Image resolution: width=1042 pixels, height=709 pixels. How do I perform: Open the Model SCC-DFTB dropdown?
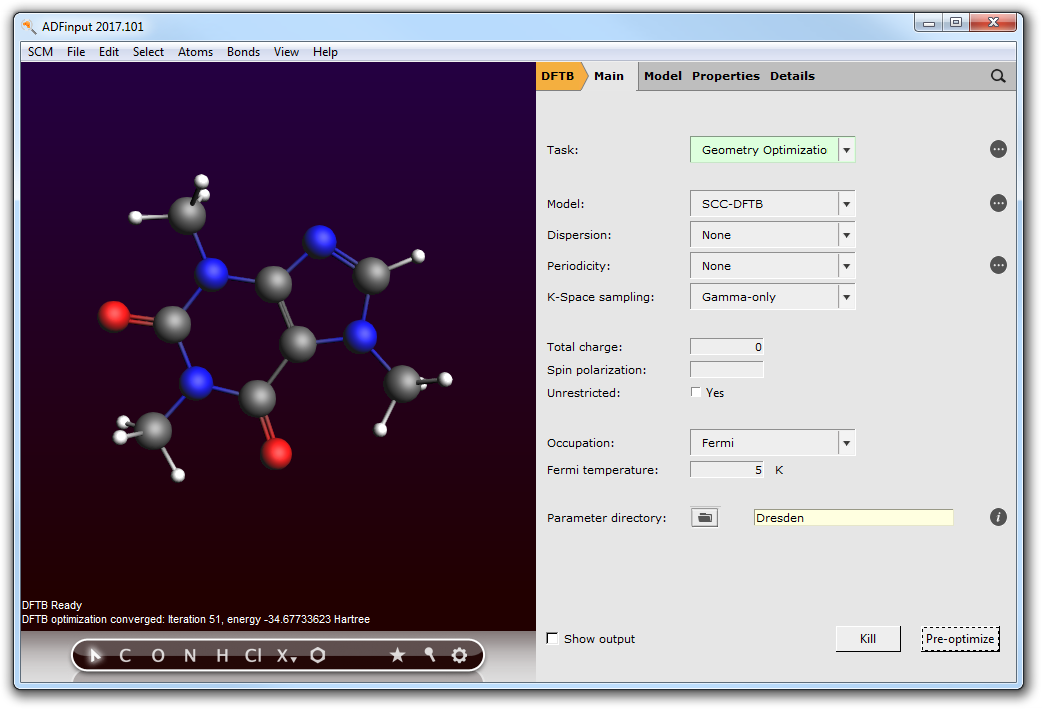[x=772, y=203]
